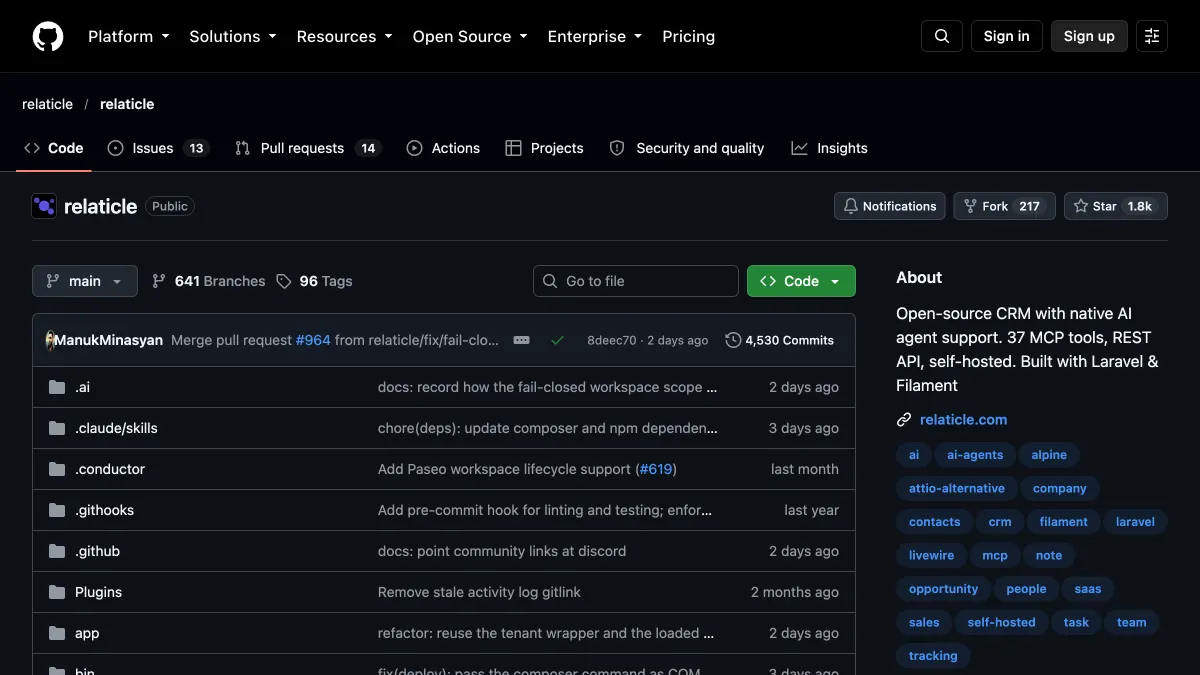
Task: Click the link icon beside relaticle.com
Action: point(904,420)
